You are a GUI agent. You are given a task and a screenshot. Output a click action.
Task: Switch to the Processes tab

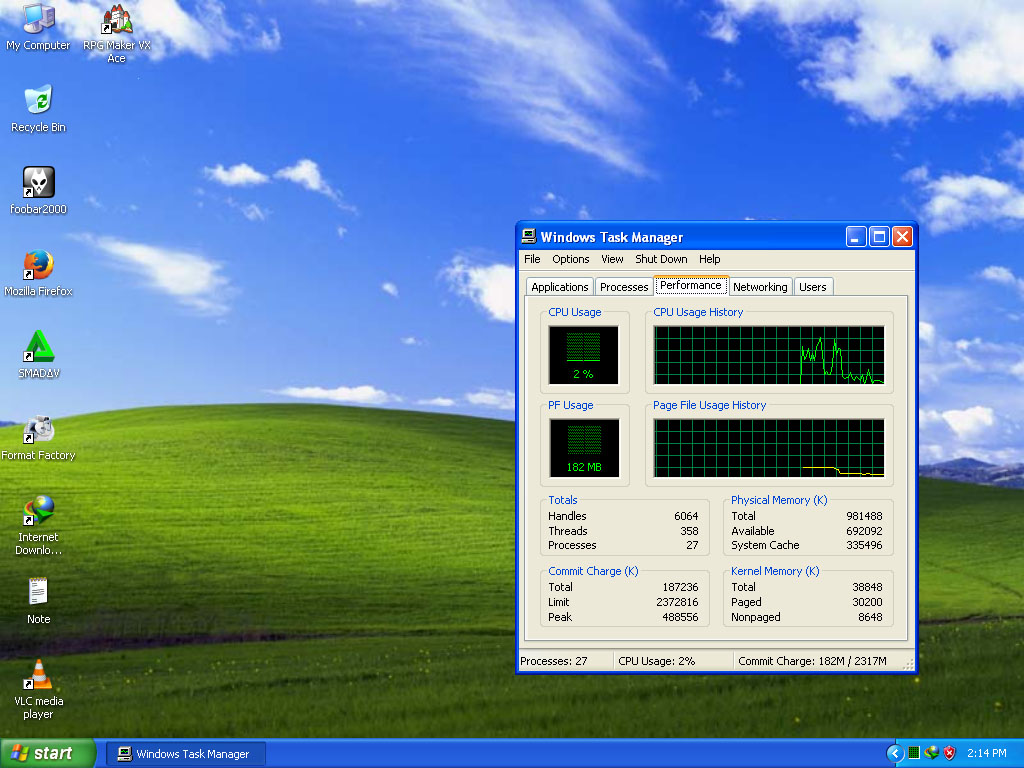(624, 287)
